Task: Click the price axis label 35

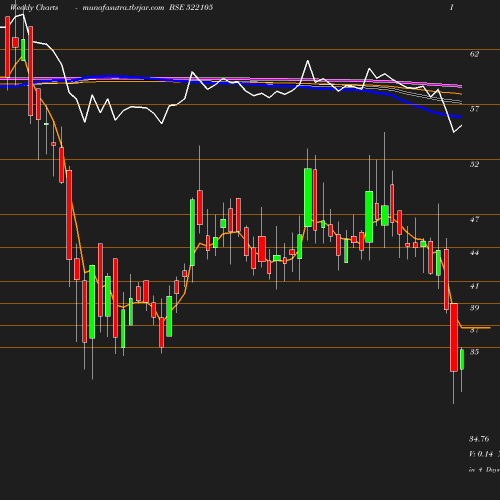Action: click(x=474, y=352)
